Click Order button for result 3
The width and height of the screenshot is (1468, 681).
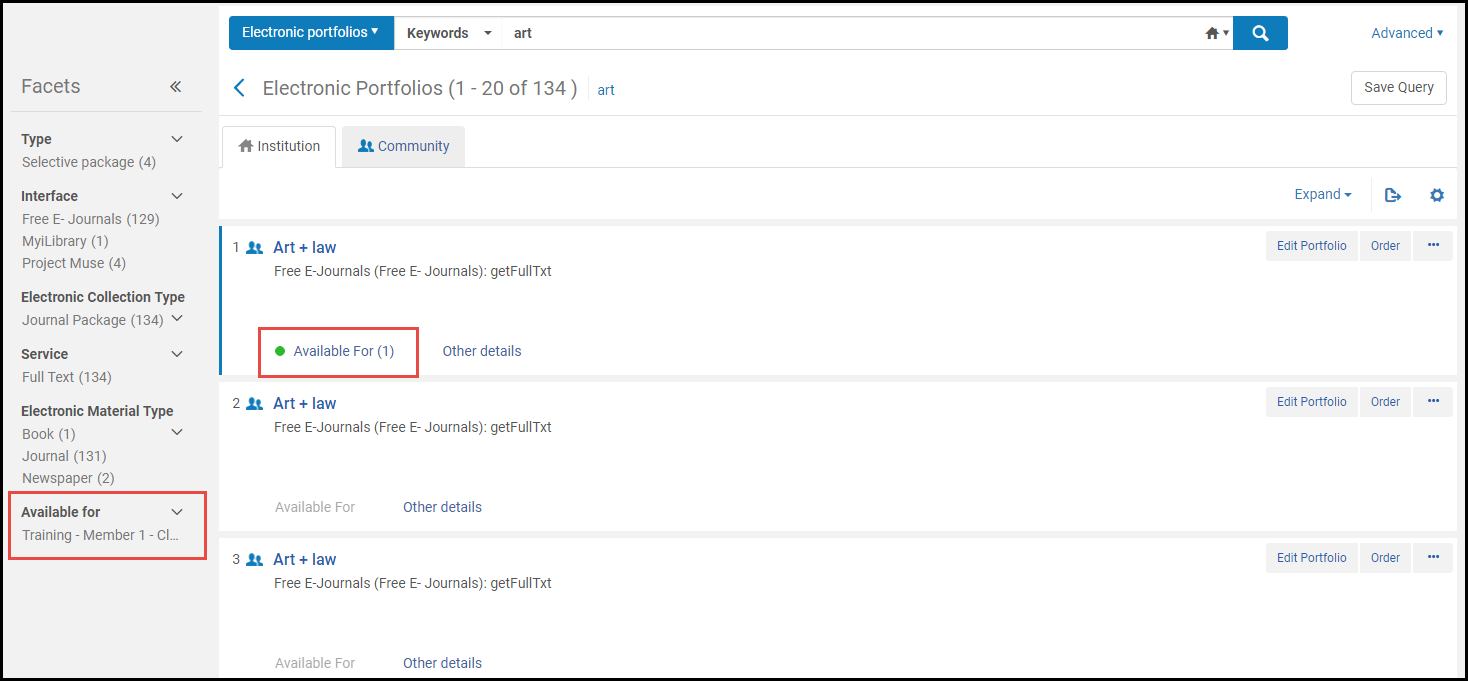1385,558
